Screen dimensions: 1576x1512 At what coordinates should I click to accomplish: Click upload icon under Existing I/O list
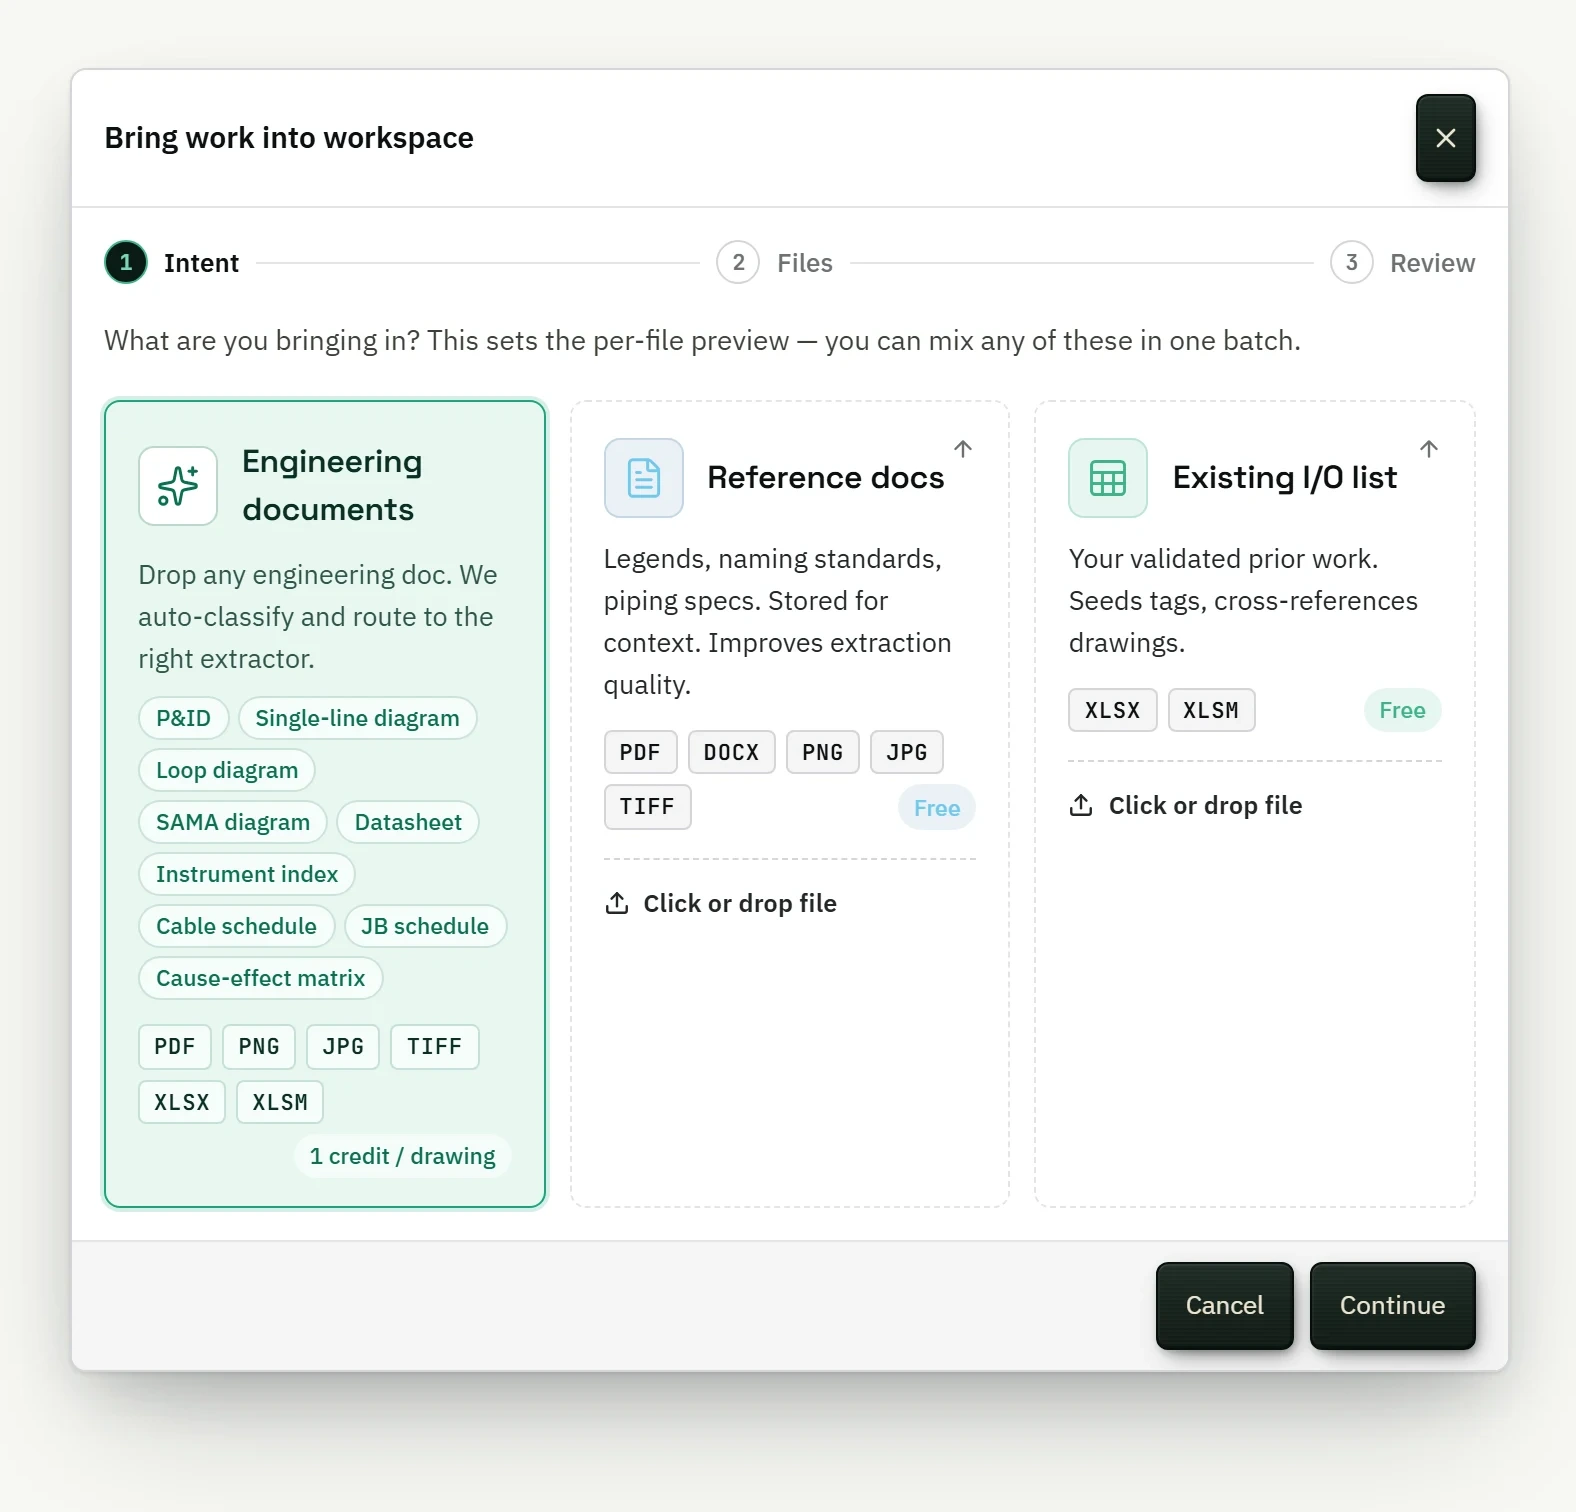[x=1081, y=805]
